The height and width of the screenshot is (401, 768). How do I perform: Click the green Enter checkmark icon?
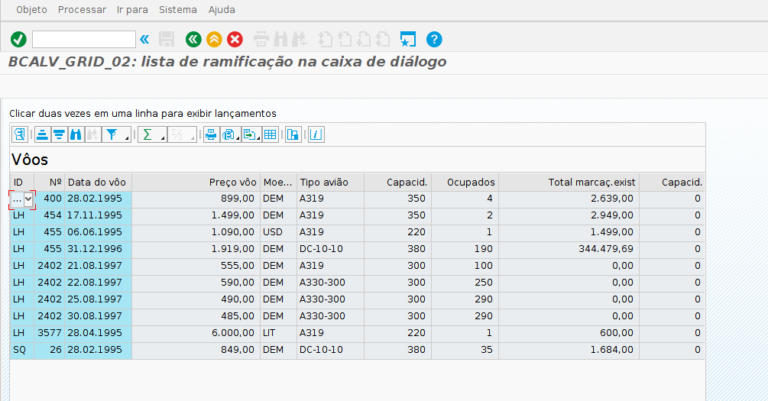pyautogui.click(x=18, y=40)
